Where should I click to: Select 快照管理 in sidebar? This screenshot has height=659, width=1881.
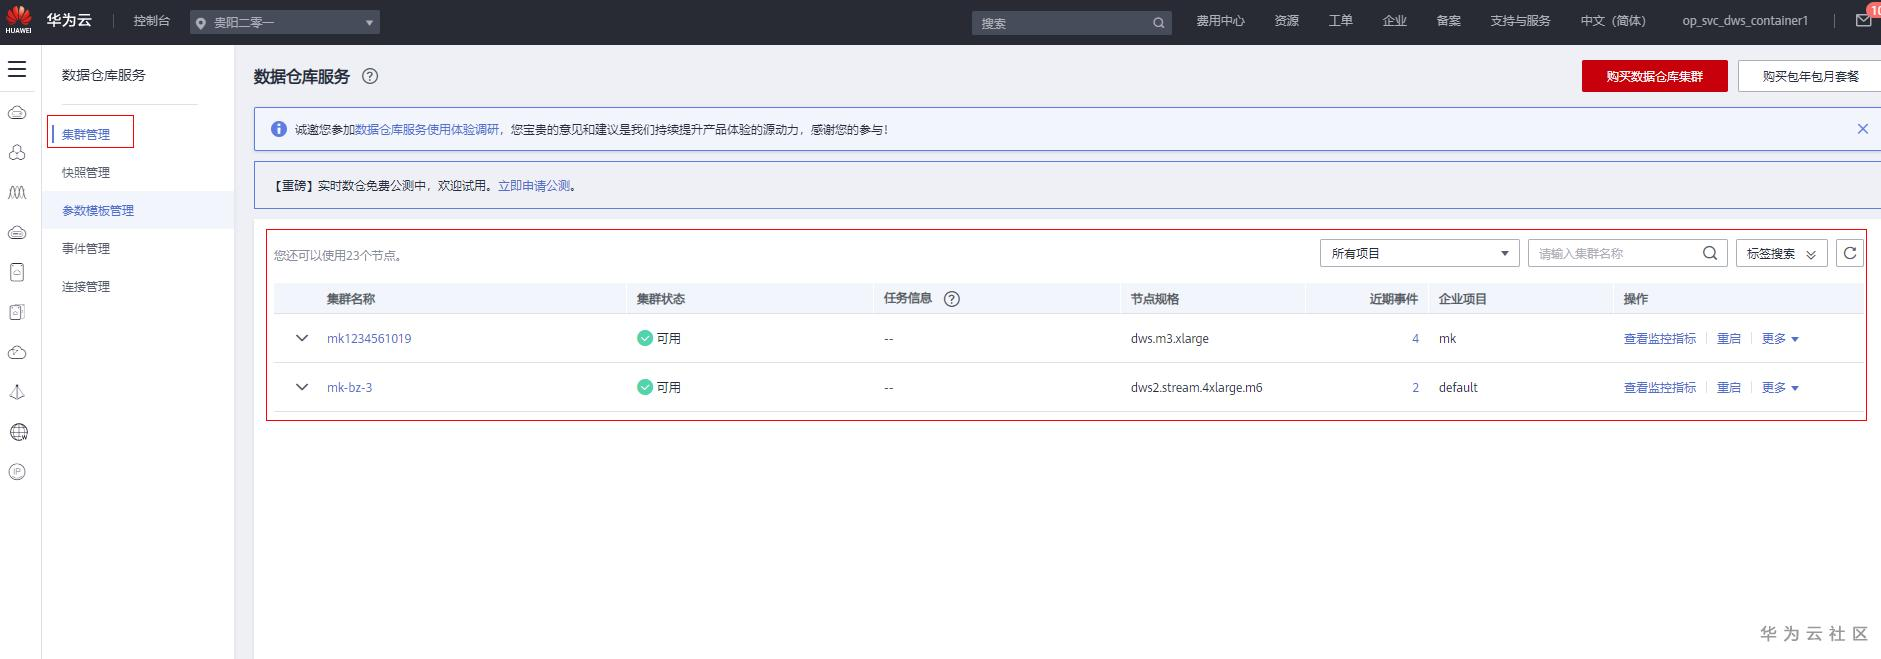(x=86, y=172)
